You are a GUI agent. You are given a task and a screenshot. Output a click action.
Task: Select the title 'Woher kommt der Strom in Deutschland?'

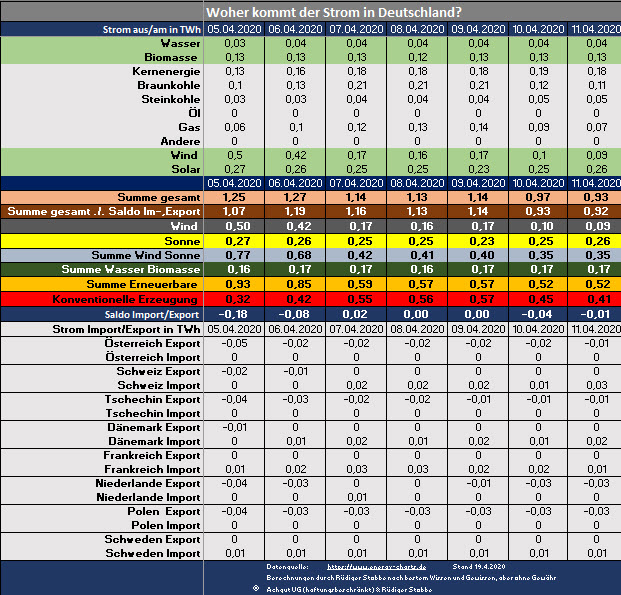click(x=333, y=12)
